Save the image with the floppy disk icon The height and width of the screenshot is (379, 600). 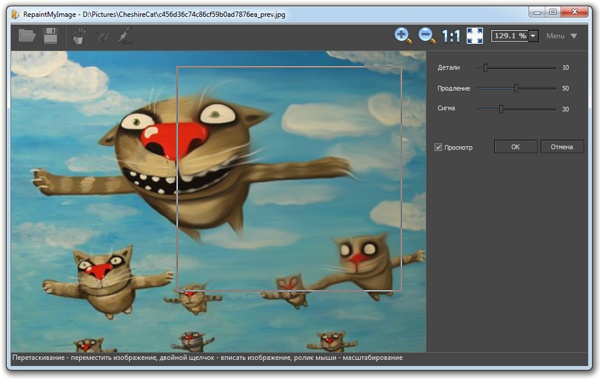(x=51, y=36)
